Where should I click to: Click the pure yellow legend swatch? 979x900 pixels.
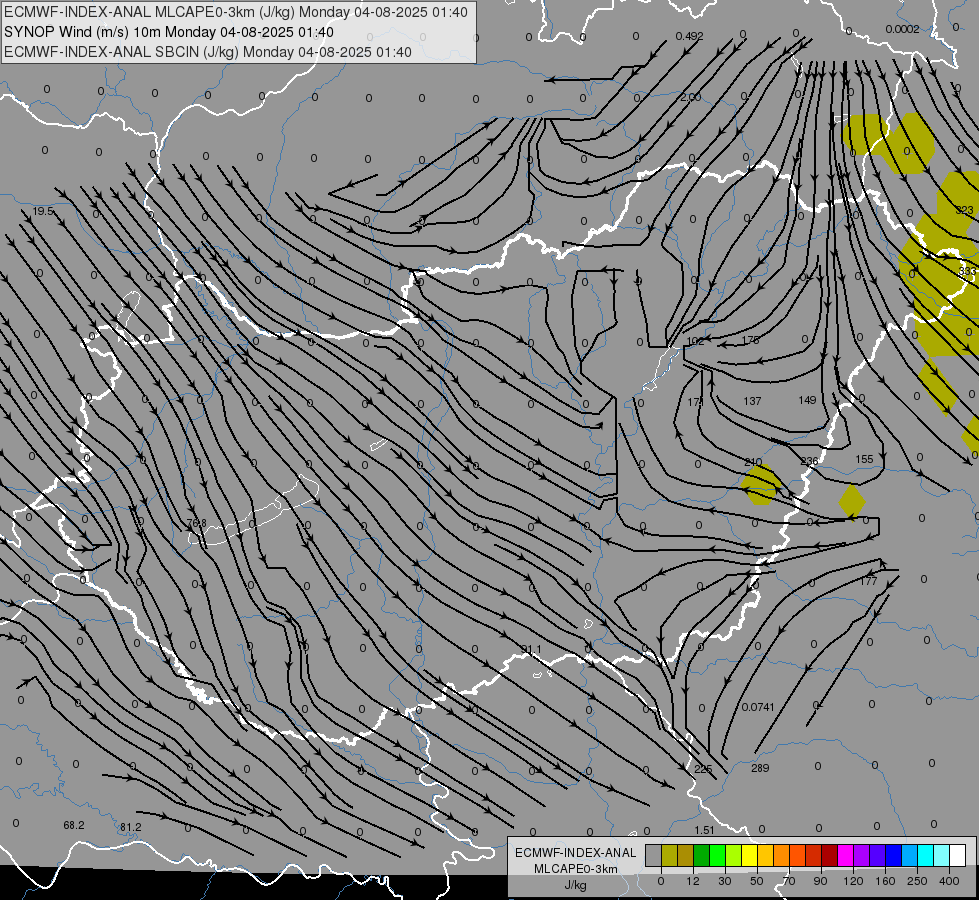750,855
